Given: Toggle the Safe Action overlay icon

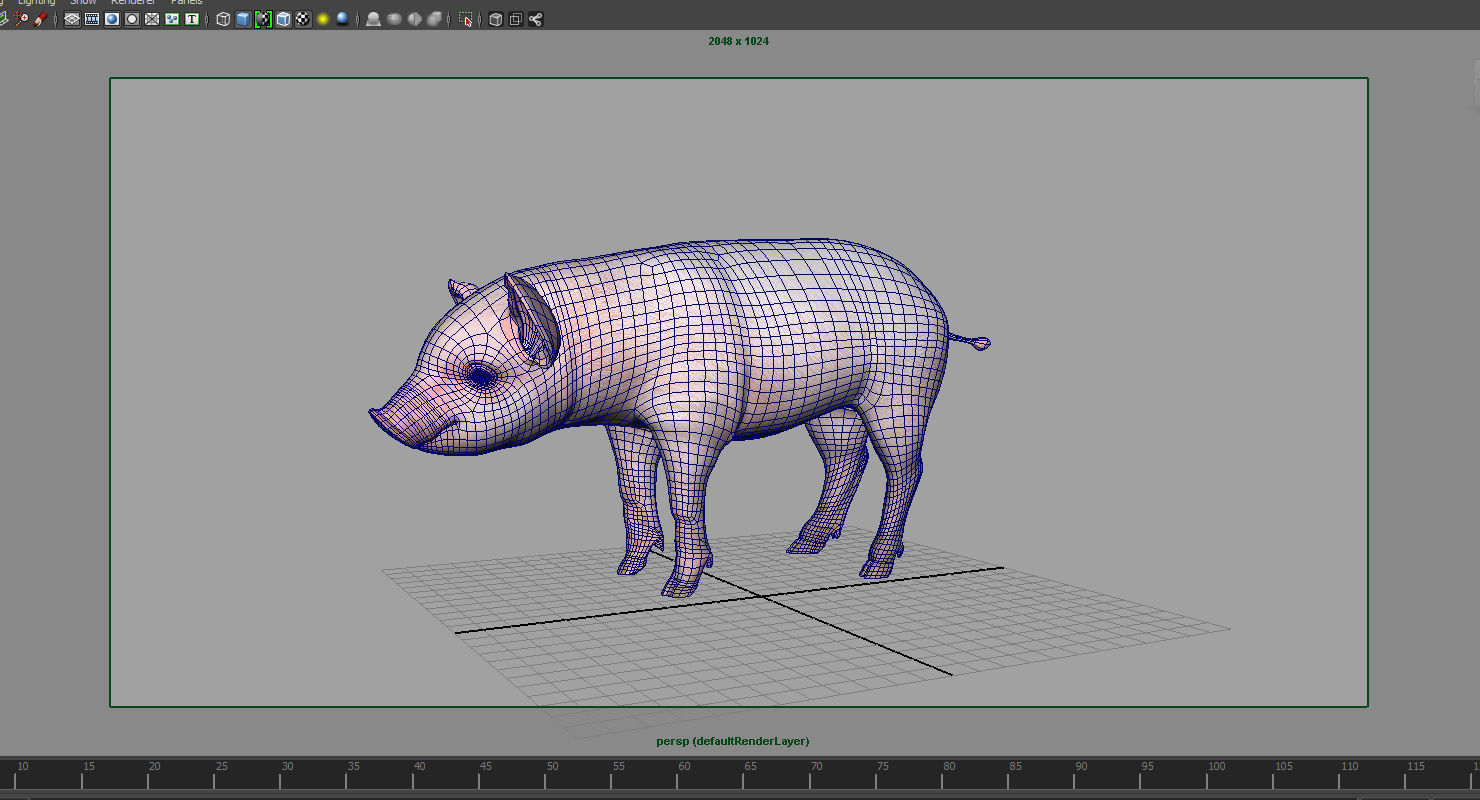Looking at the screenshot, I should point(172,19).
